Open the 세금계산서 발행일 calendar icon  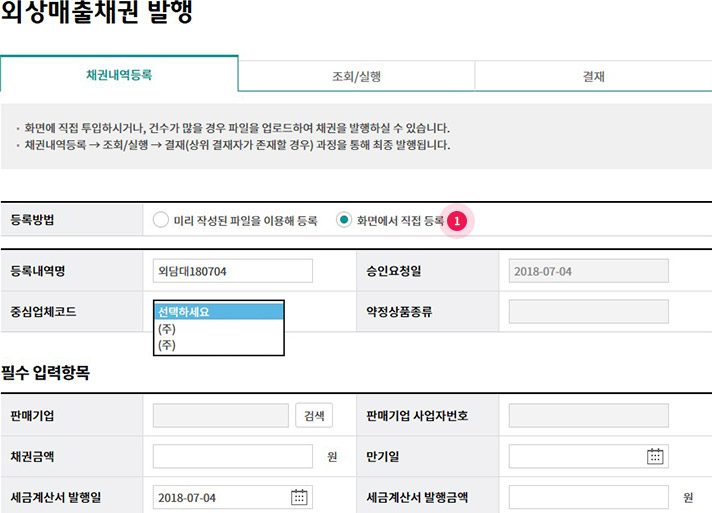[299, 497]
